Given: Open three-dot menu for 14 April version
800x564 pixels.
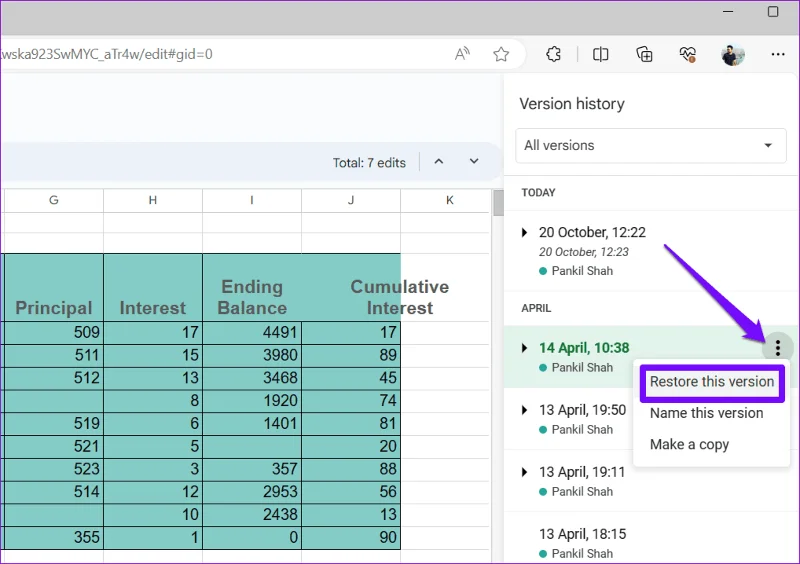Looking at the screenshot, I should (778, 348).
